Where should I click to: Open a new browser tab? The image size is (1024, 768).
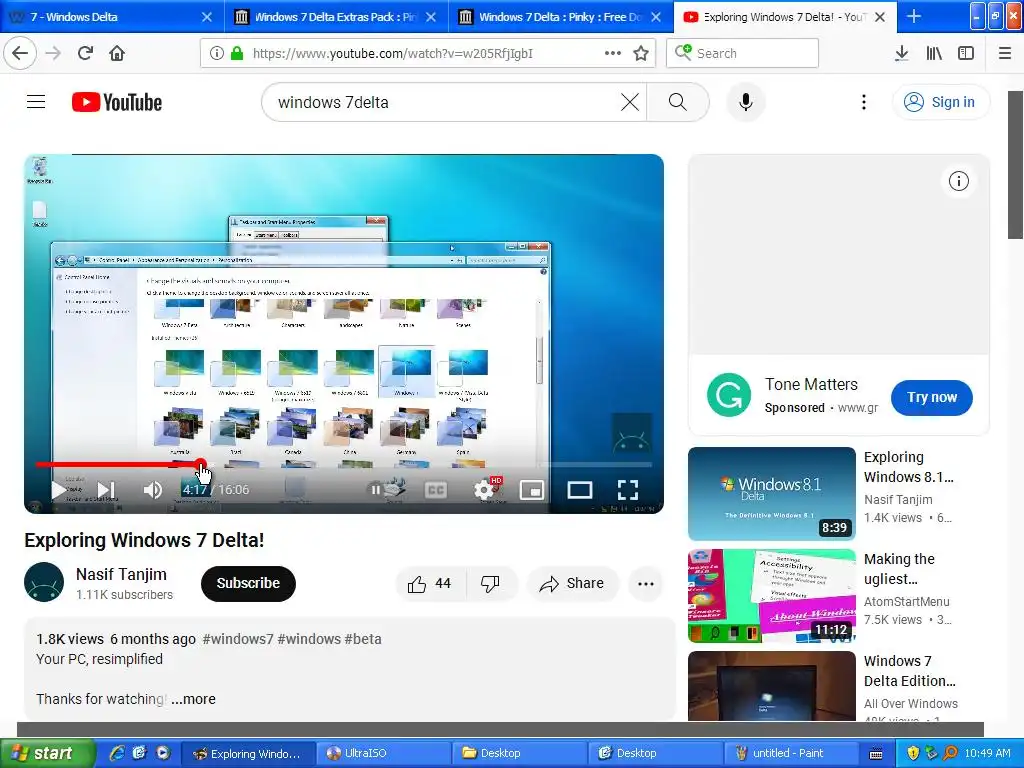tap(914, 16)
